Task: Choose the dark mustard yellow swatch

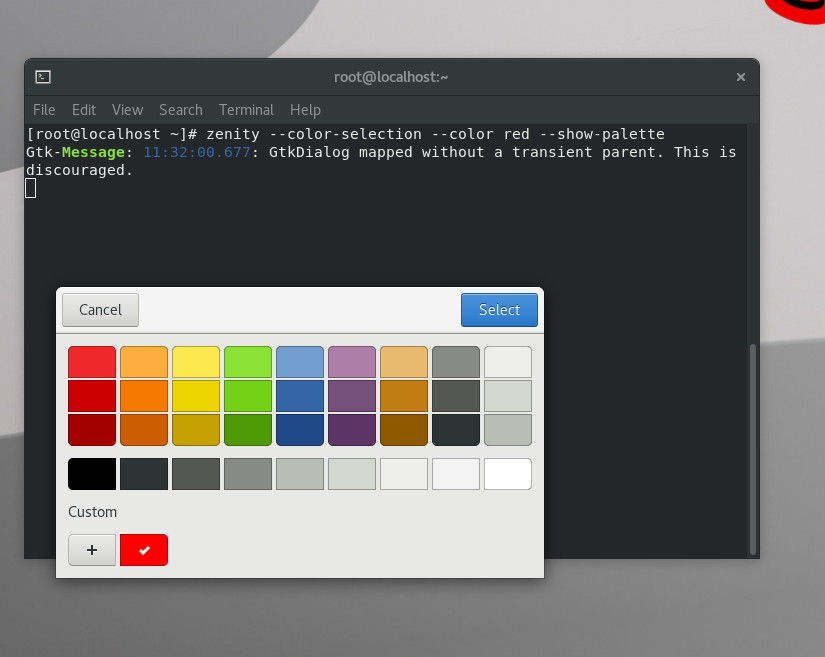Action: tap(196, 430)
